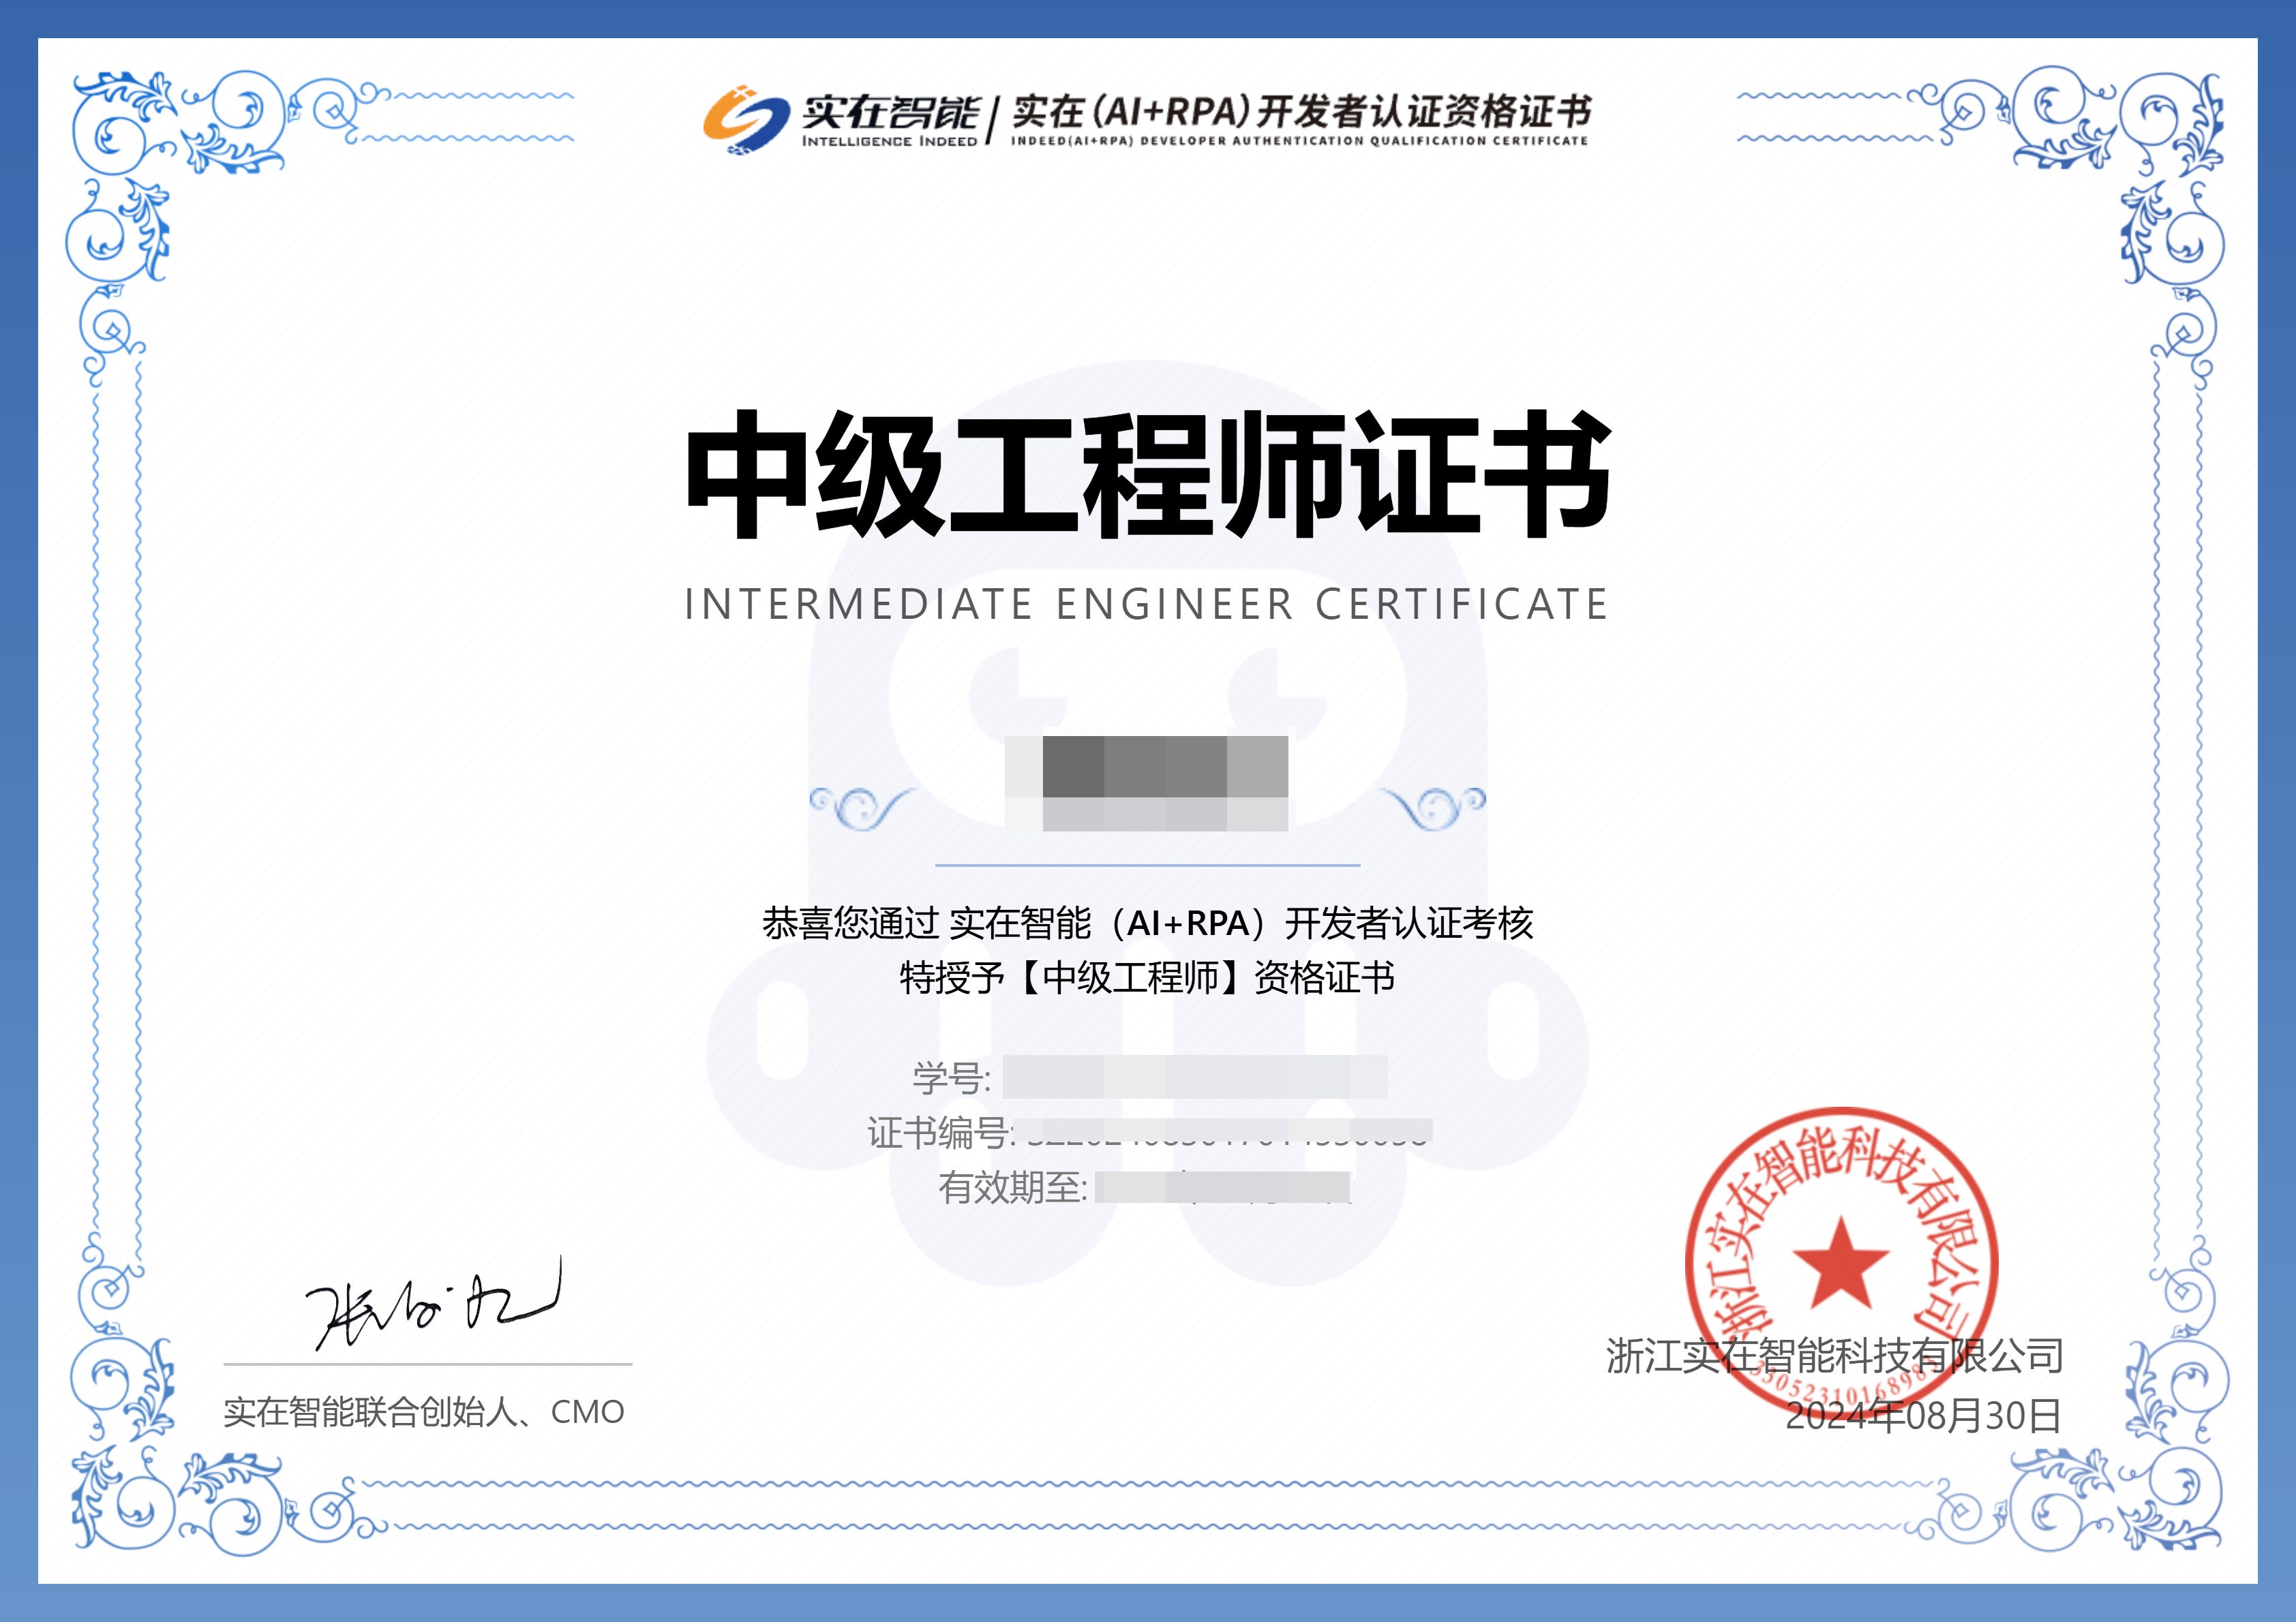Click the pixelated recipient name block
Screen dimensions: 2296x1622
pos(1146,782)
